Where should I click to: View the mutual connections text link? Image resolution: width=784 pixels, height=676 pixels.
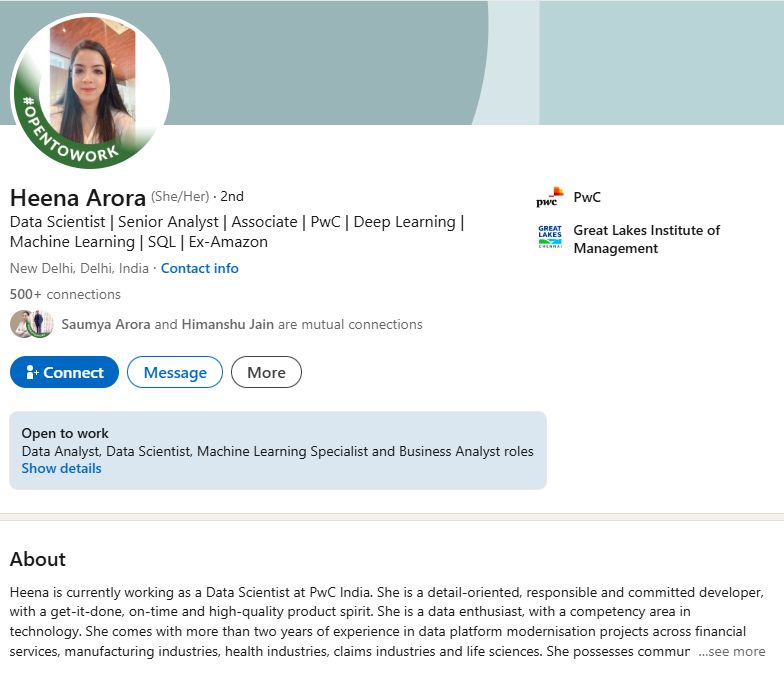(242, 324)
